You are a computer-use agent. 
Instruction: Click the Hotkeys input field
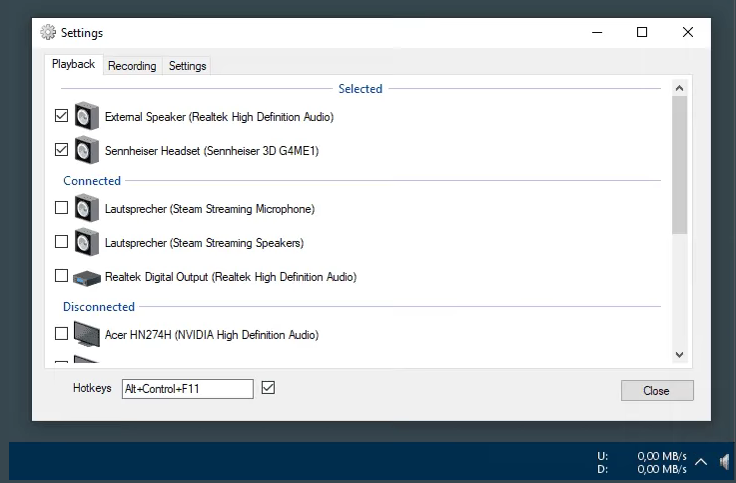point(188,389)
